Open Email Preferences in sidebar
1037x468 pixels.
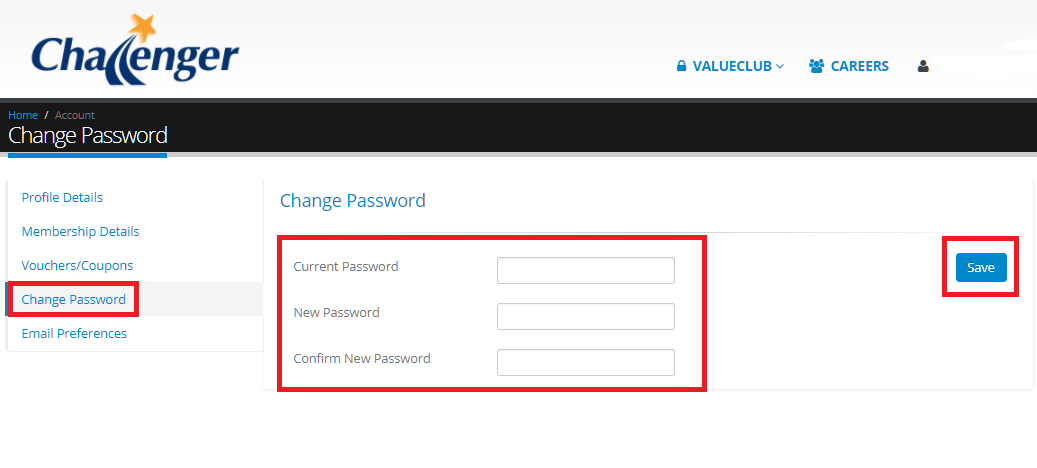pyautogui.click(x=74, y=333)
